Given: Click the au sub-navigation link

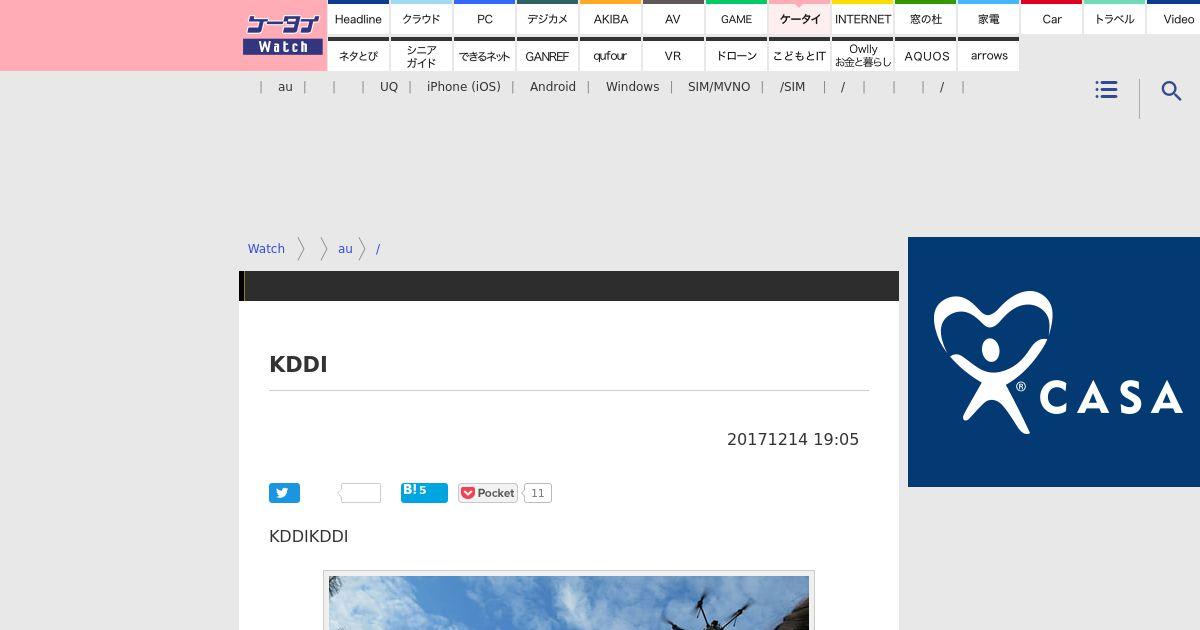Looking at the screenshot, I should [x=285, y=87].
